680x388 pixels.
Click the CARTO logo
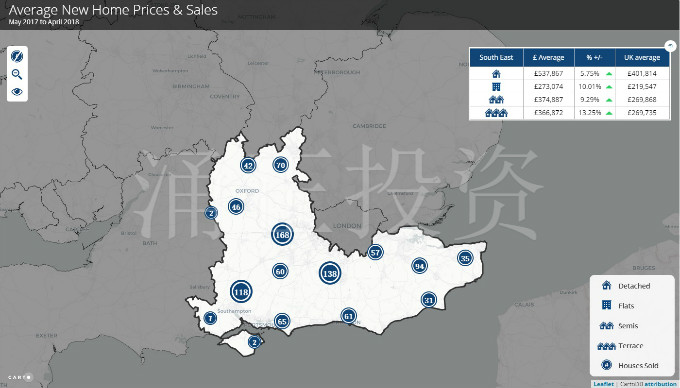(x=20, y=377)
